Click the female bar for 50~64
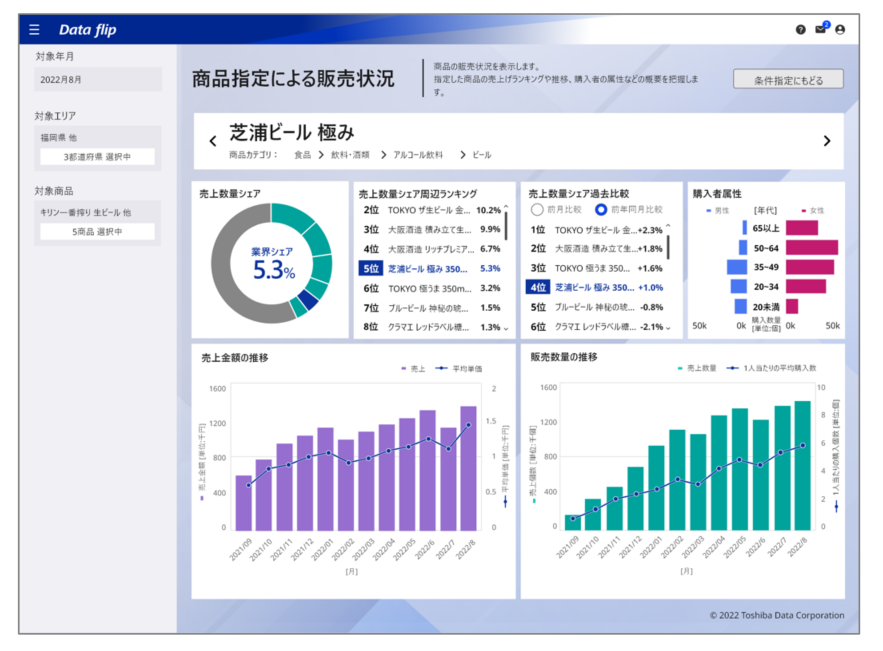This screenshot has width=883, height=651. tap(811, 248)
